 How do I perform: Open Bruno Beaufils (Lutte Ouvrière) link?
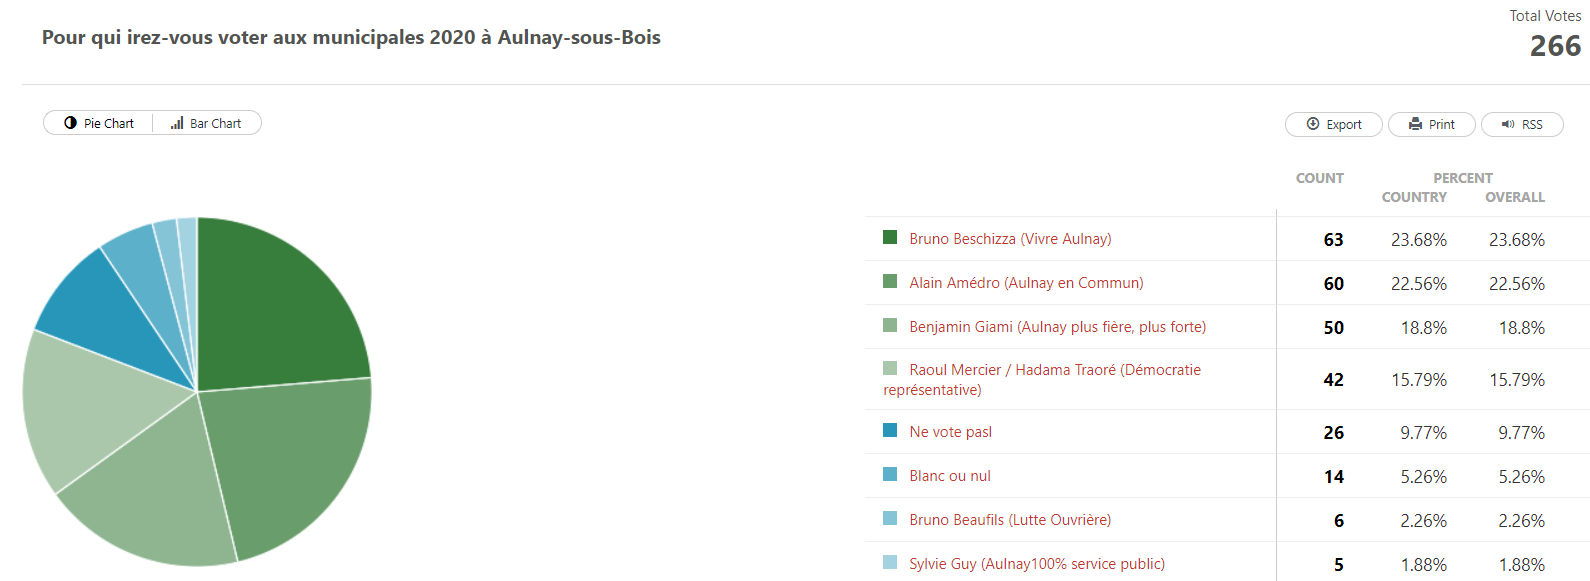[x=1010, y=520]
